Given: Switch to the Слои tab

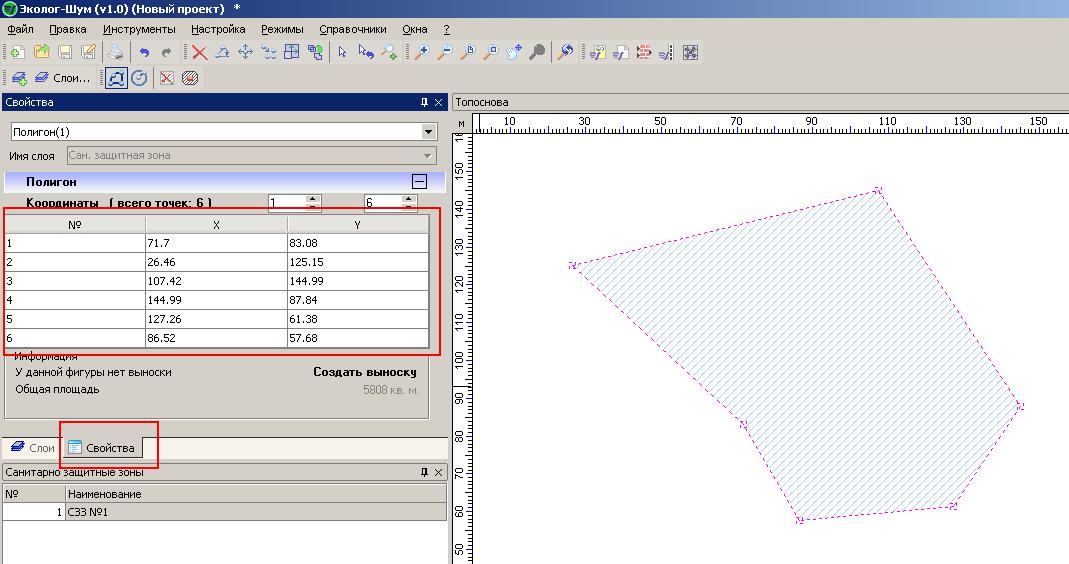Looking at the screenshot, I should [32, 448].
